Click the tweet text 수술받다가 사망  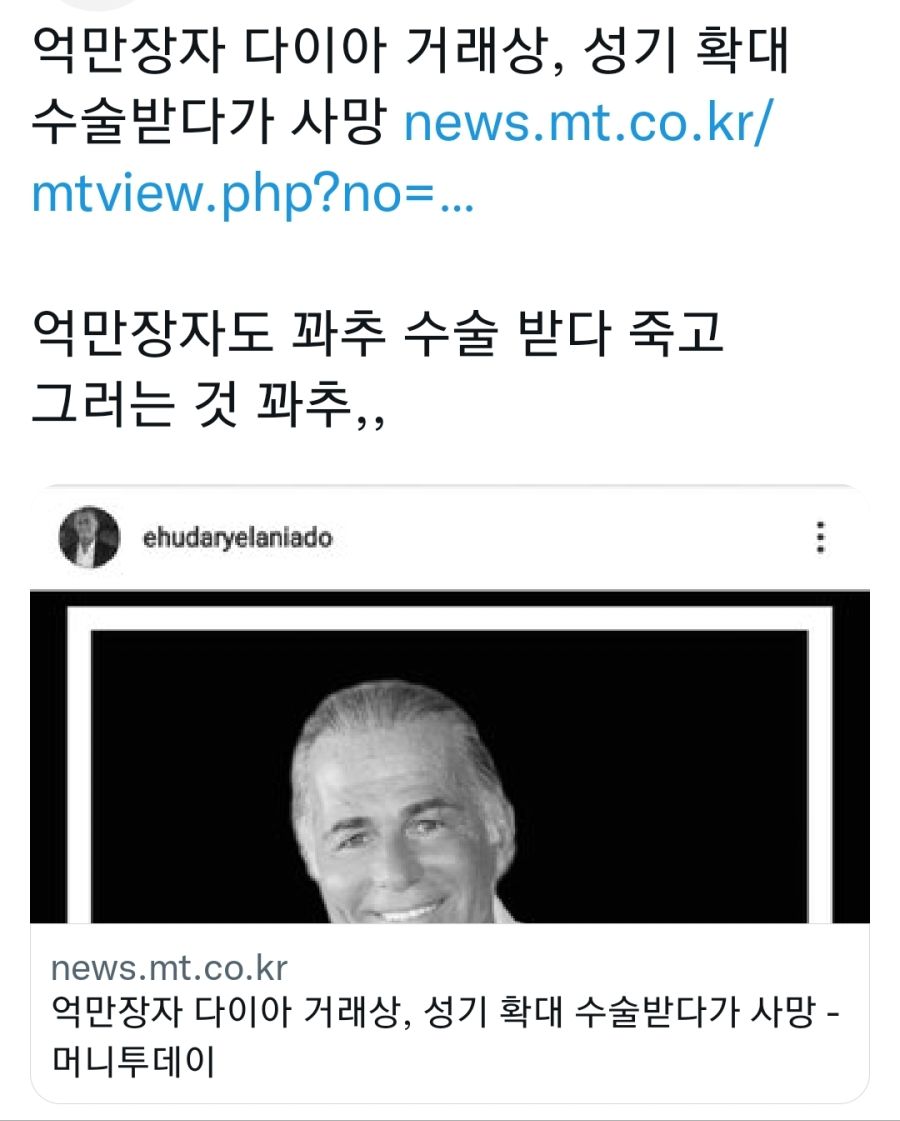[209, 122]
